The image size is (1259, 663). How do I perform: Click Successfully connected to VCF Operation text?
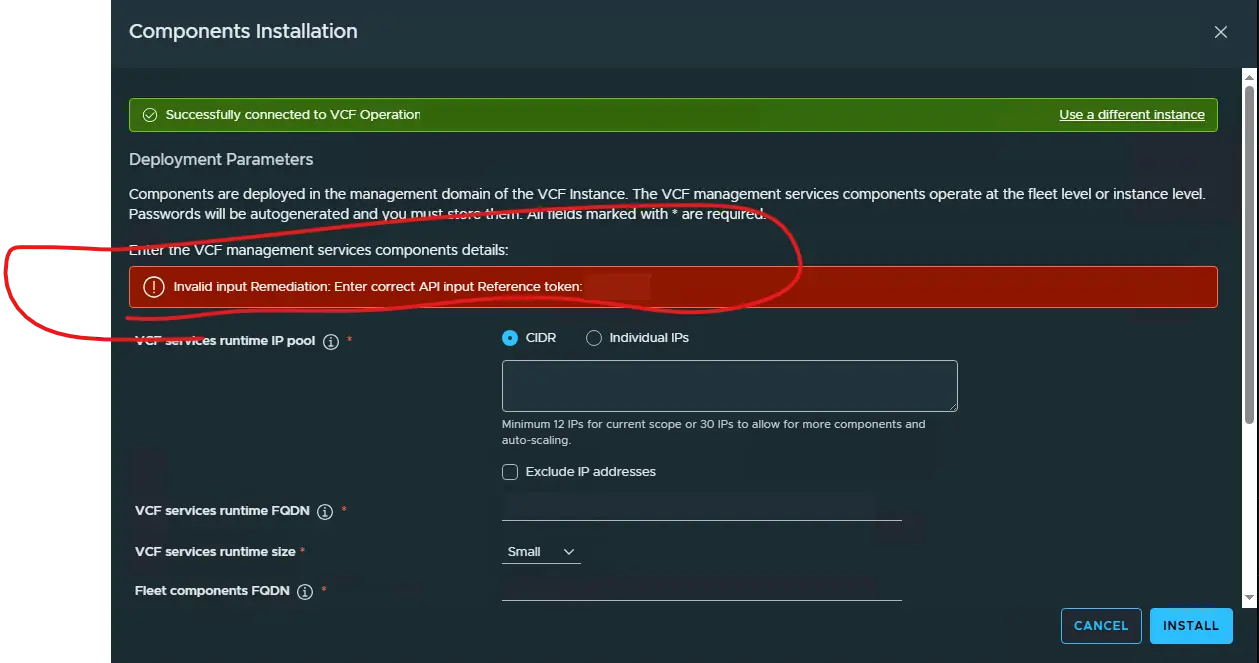[x=293, y=115]
